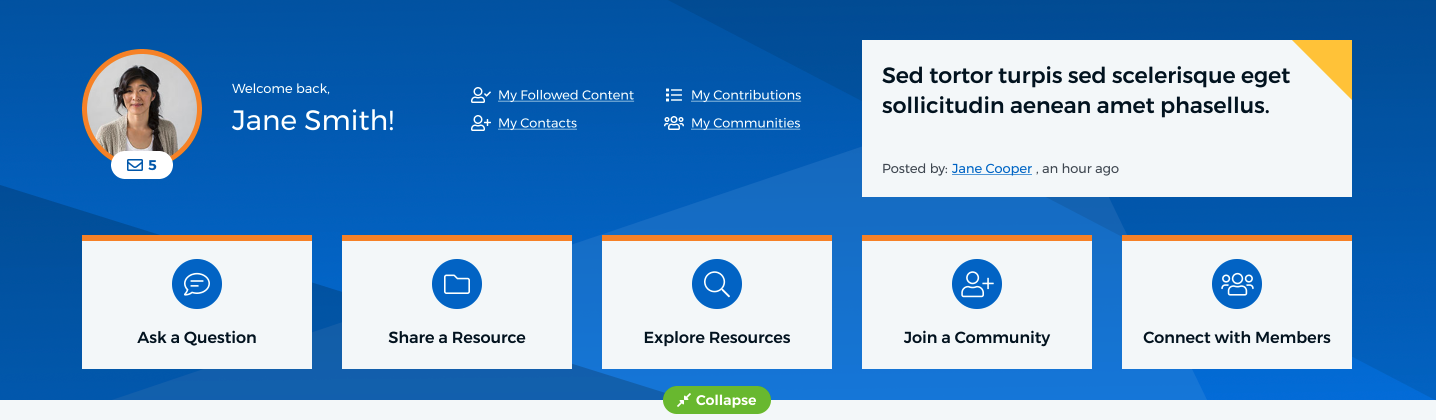This screenshot has width=1436, height=420.
Task: Click the My Contacts person-plus icon
Action: 480,124
